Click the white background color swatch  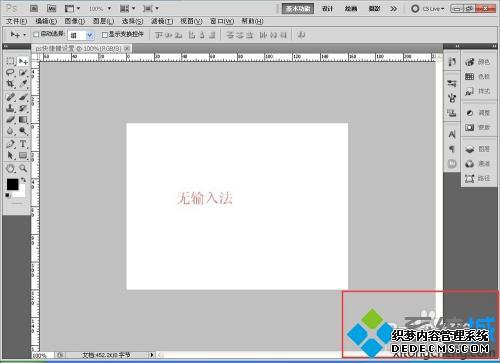coord(21,192)
